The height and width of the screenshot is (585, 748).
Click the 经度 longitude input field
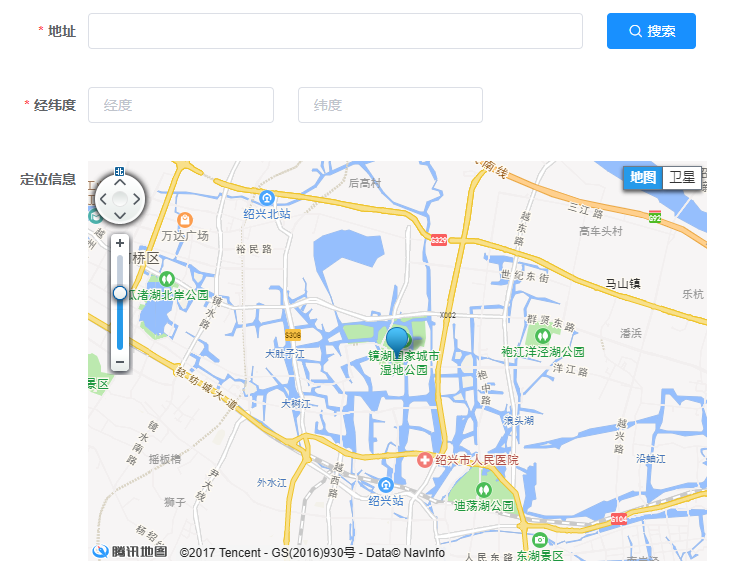181,105
